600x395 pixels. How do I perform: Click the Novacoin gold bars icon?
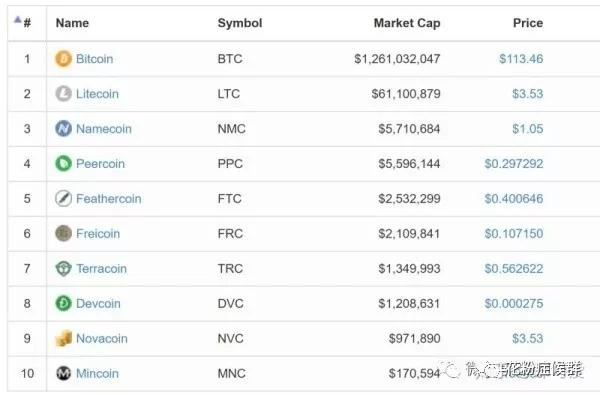(63, 338)
